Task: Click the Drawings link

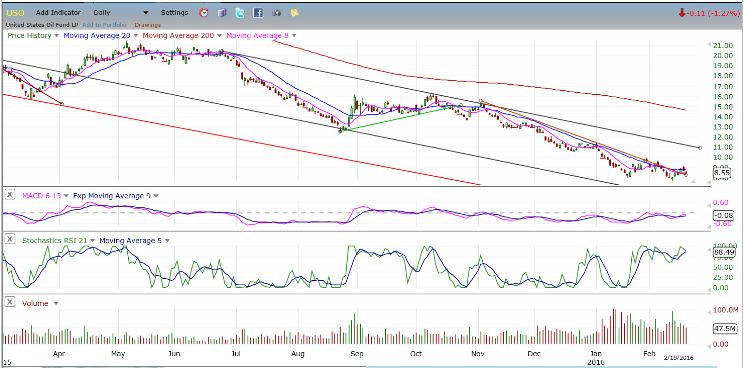Action: (x=147, y=25)
